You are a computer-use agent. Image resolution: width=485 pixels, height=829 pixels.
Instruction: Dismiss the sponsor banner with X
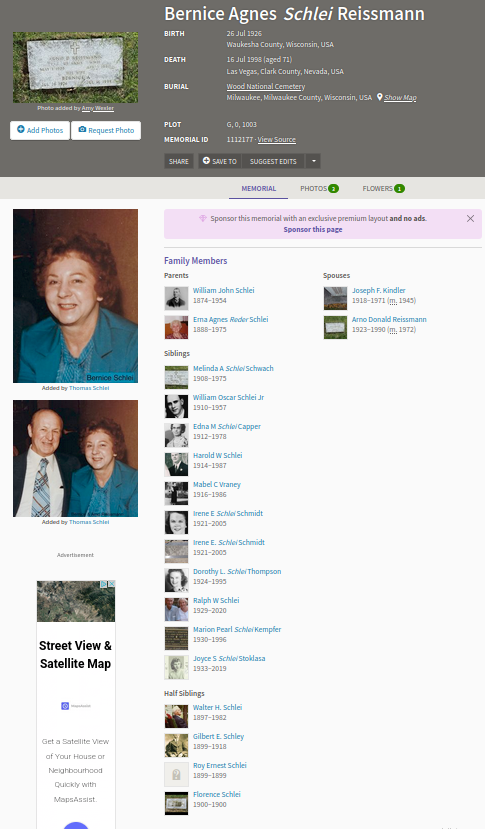[470, 218]
